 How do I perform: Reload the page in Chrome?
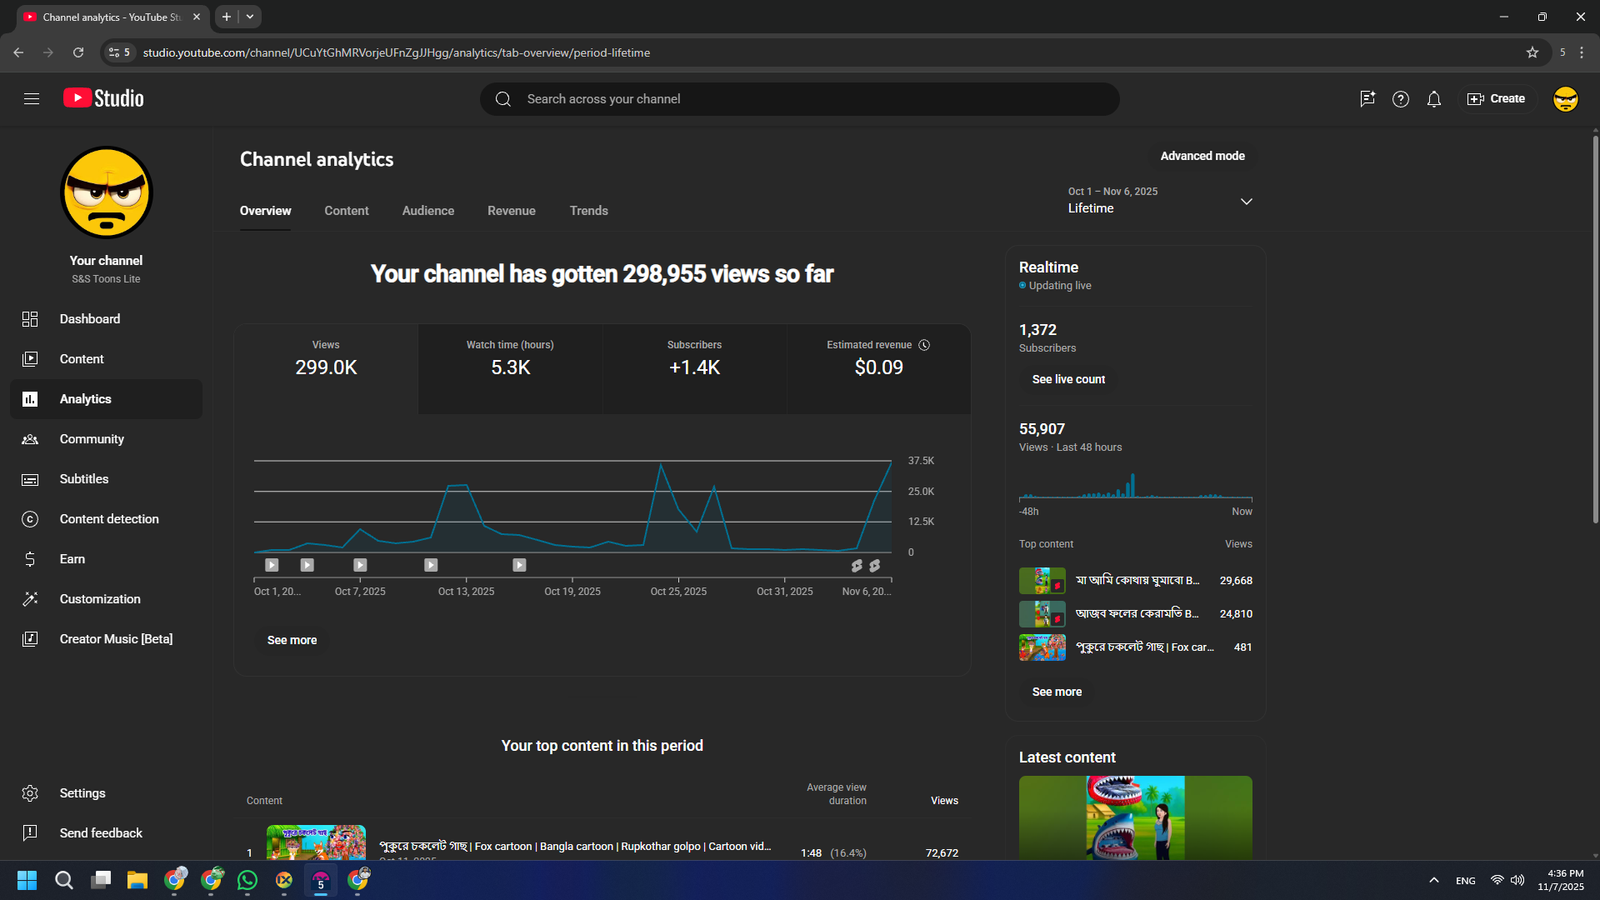[78, 53]
